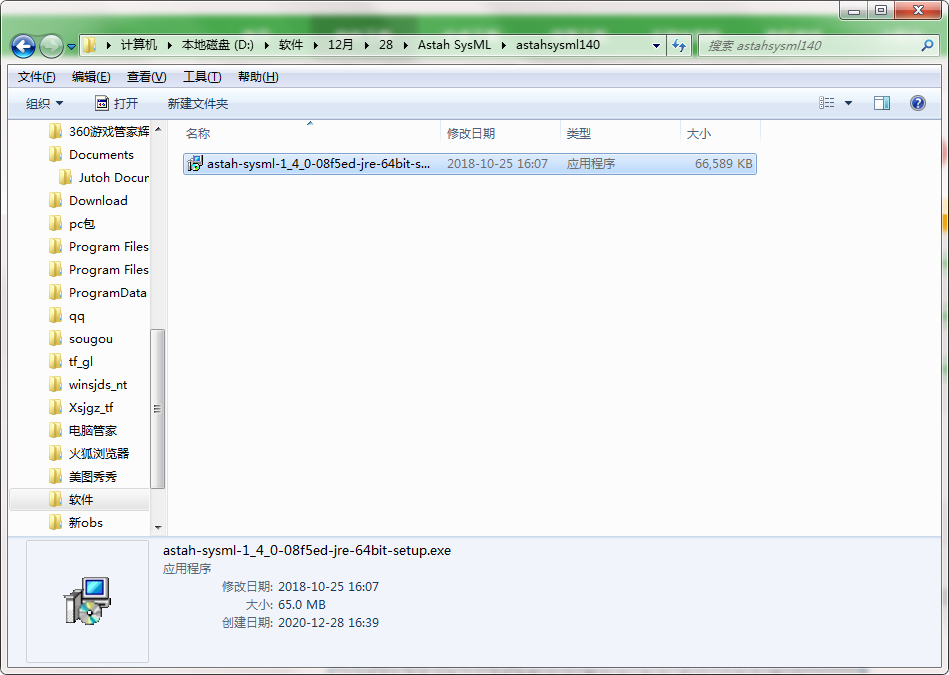Viewport: 949px width, 675px height.
Task: Click the Change your view icon
Action: point(825,102)
